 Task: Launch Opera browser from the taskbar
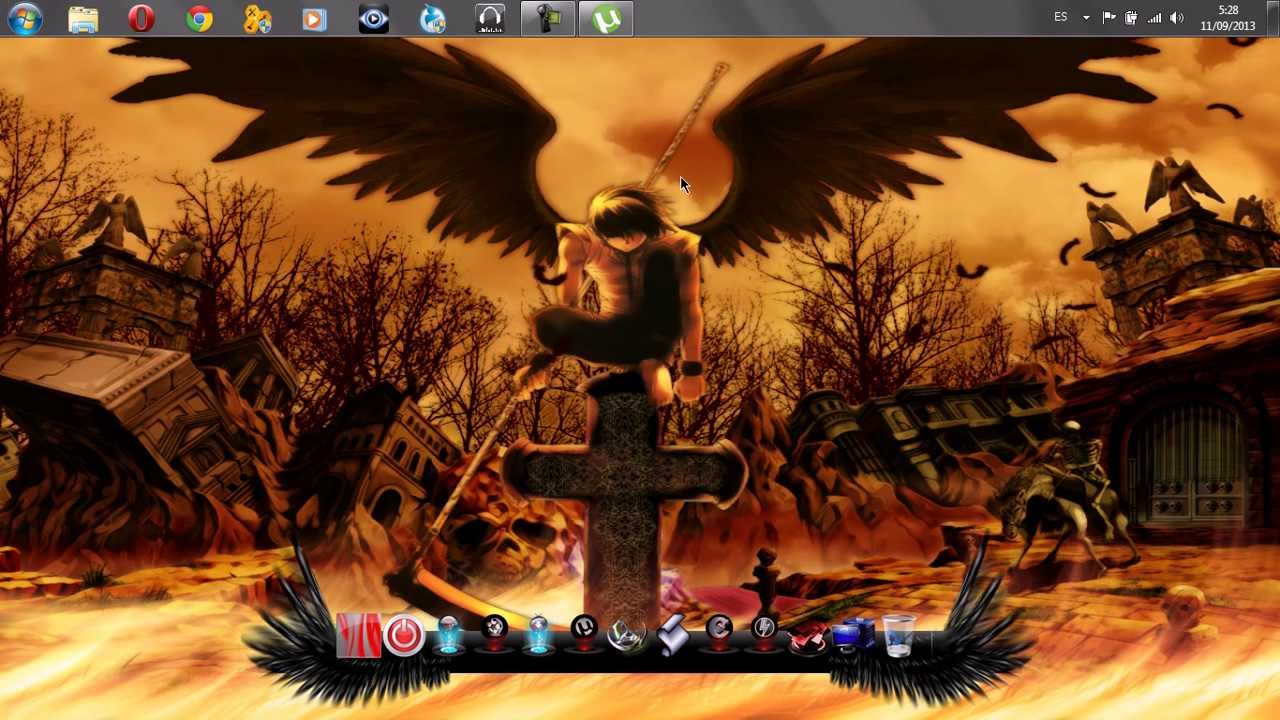click(141, 18)
